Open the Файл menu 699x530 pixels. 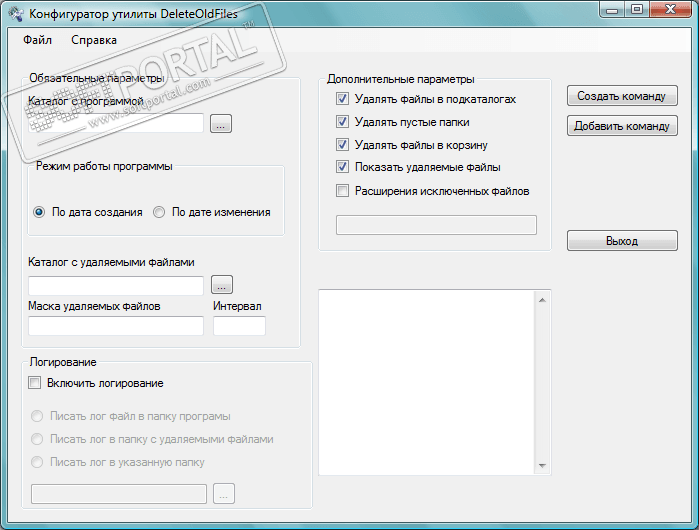37,40
